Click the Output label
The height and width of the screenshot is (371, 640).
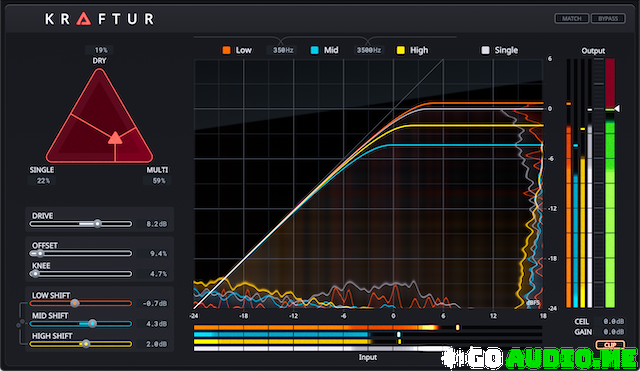593,51
